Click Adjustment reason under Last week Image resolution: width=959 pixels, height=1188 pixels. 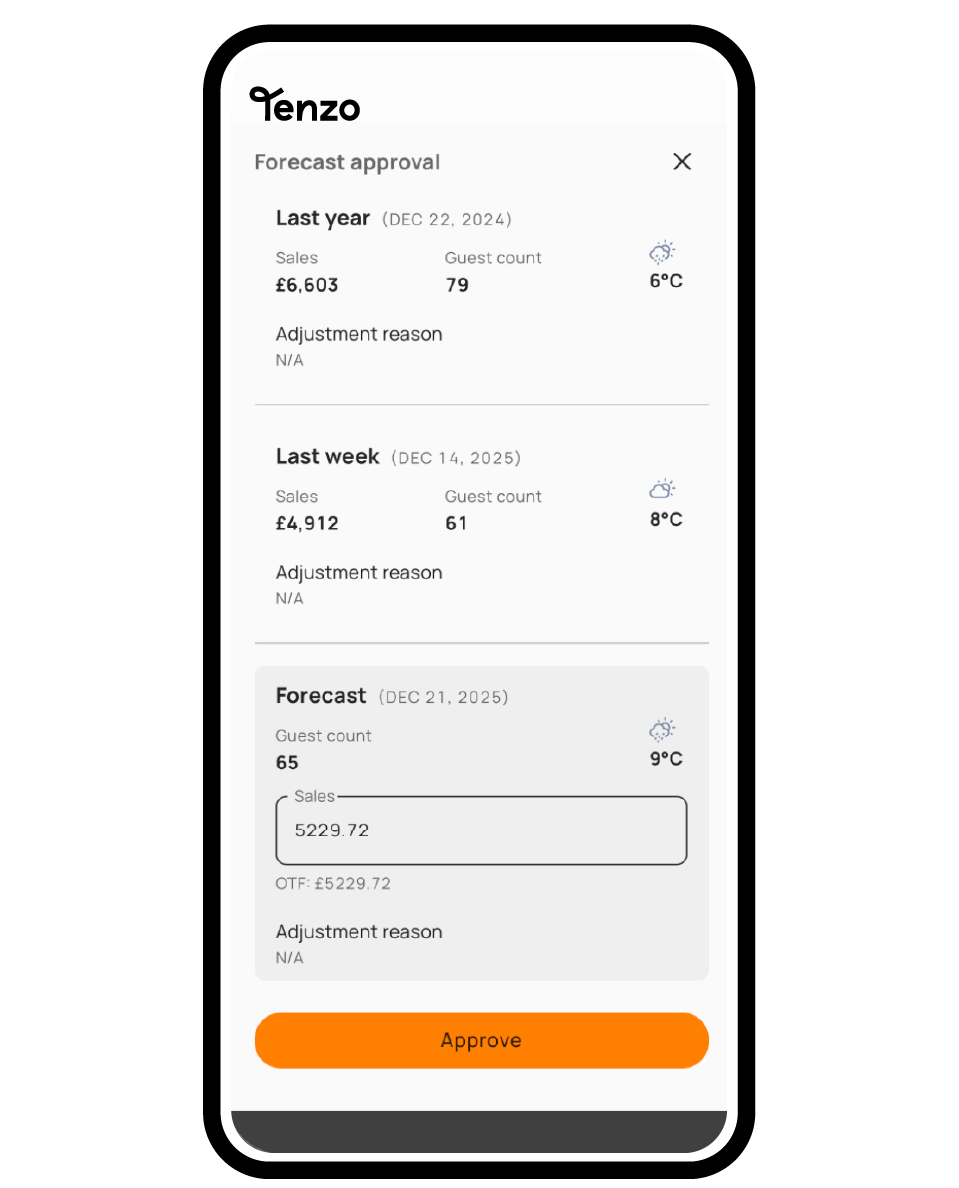pos(359,573)
